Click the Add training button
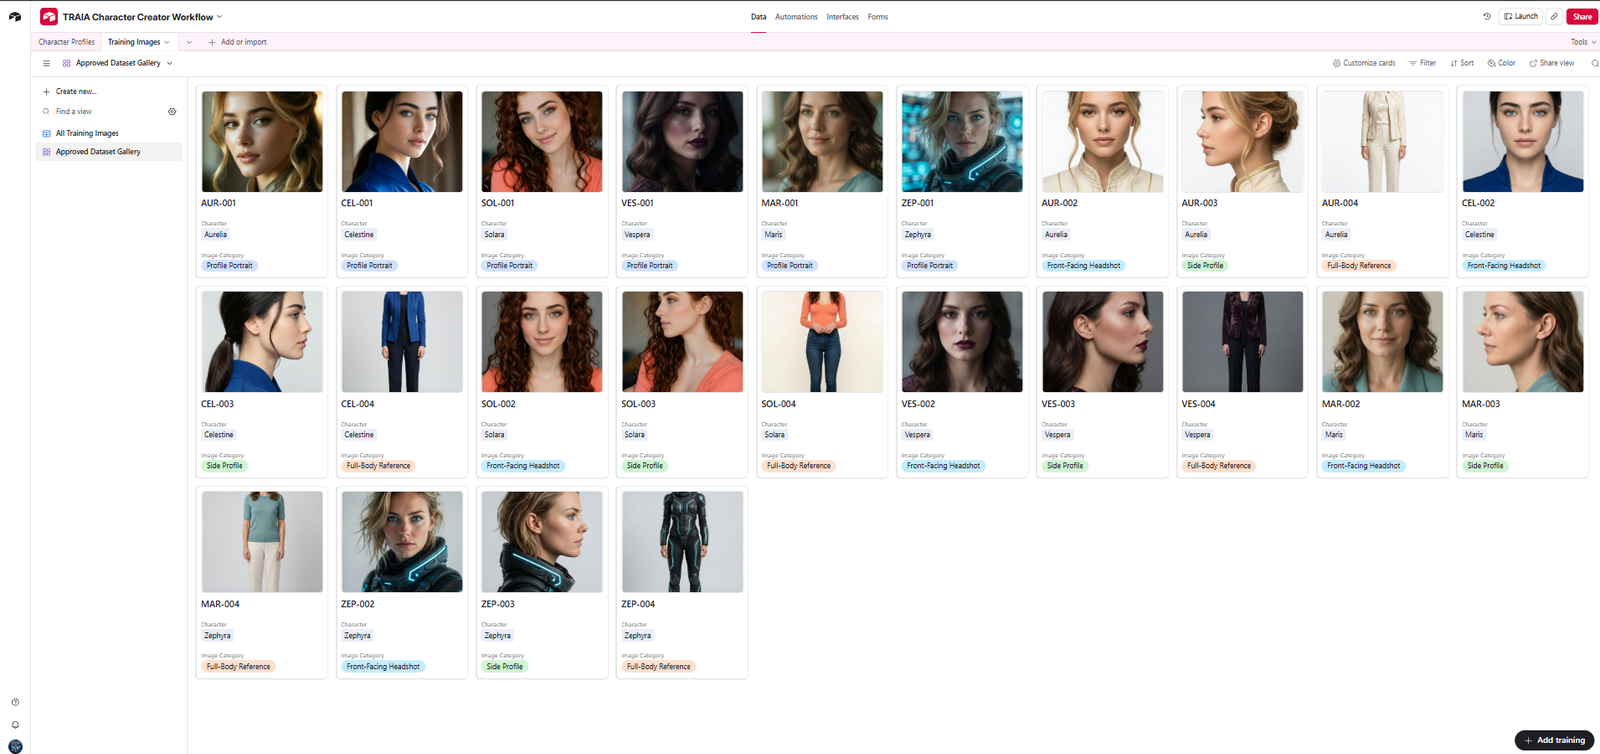The width and height of the screenshot is (1600, 754). (x=1554, y=740)
